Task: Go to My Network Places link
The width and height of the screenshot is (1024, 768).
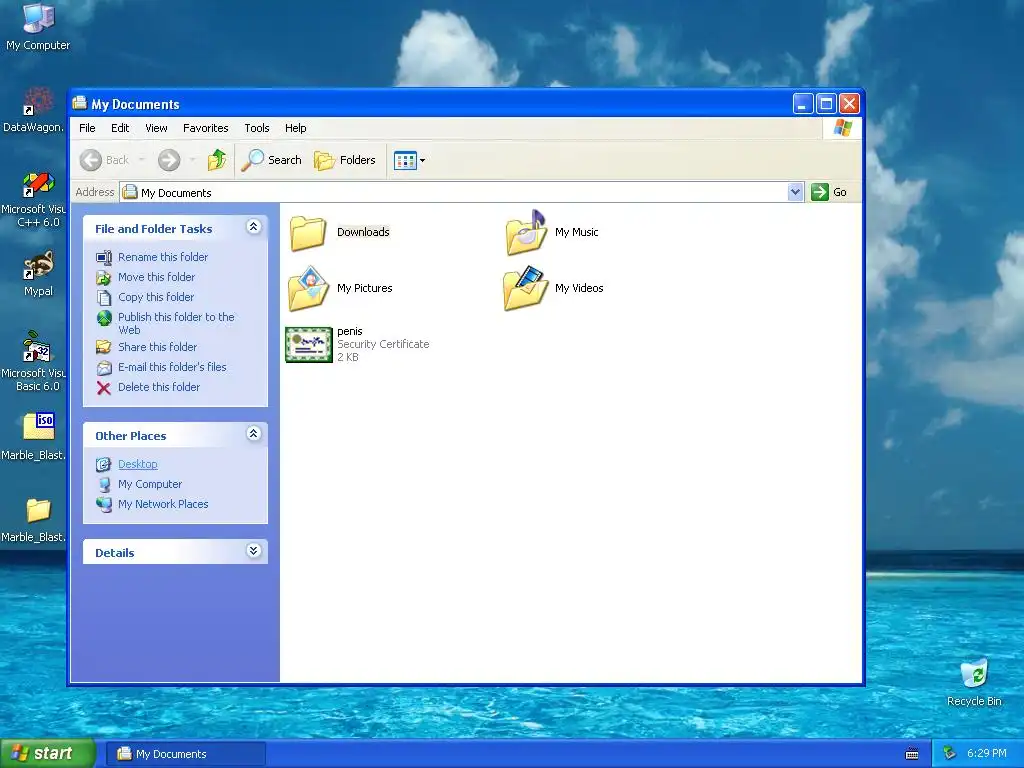Action: click(x=163, y=504)
